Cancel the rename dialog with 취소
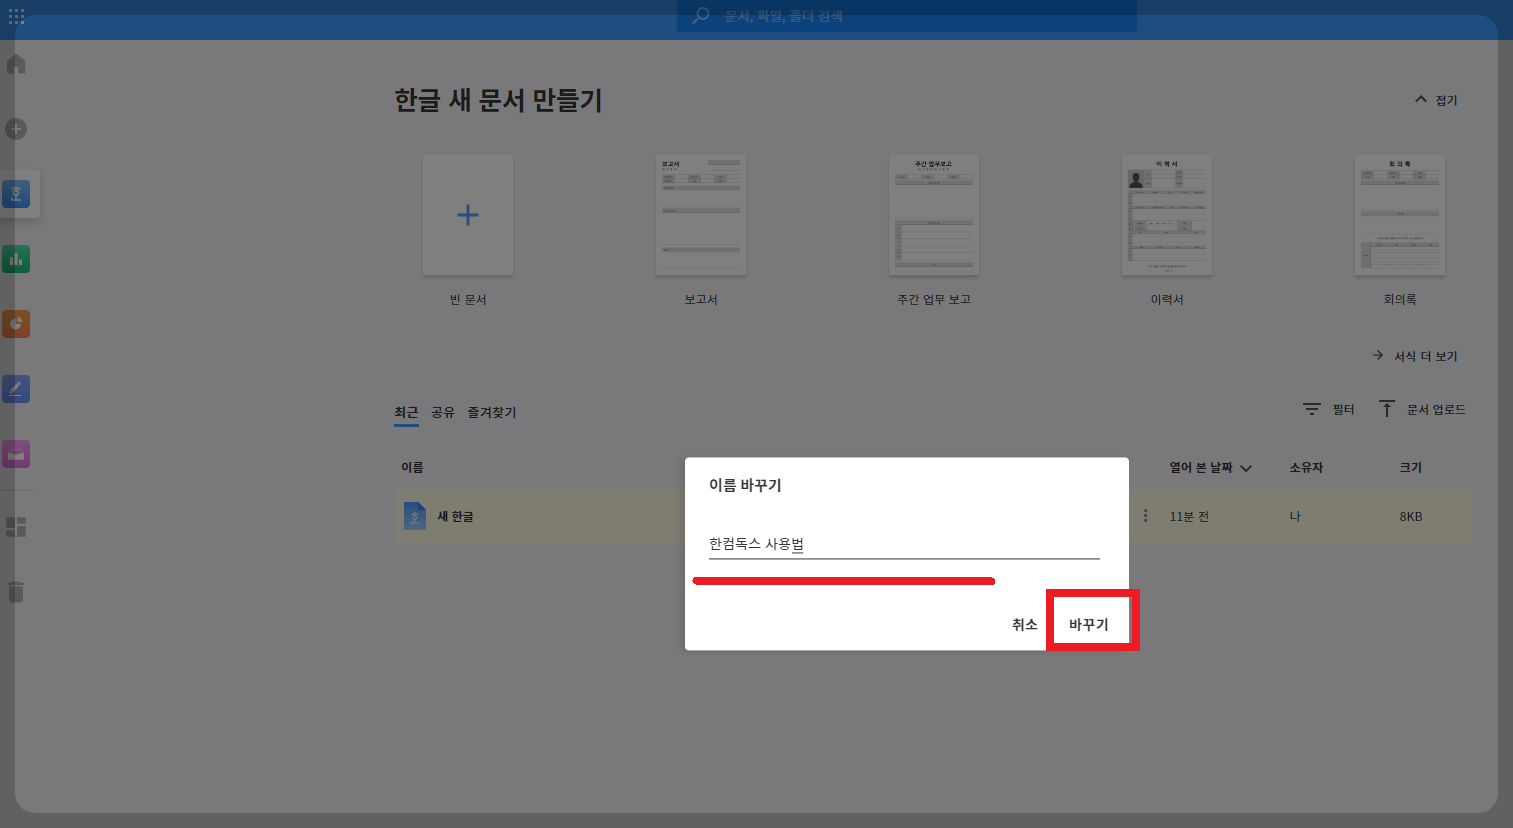Image resolution: width=1513 pixels, height=828 pixels. (x=1025, y=624)
